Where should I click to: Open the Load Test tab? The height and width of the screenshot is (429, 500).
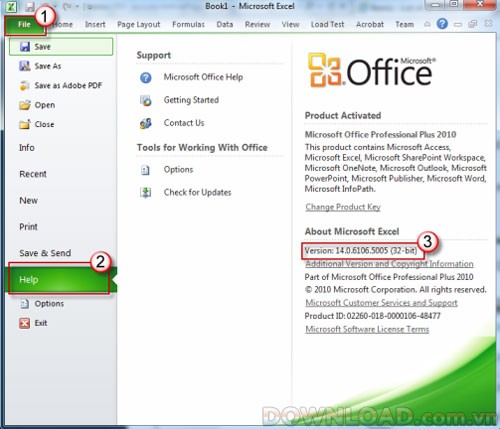coord(327,24)
